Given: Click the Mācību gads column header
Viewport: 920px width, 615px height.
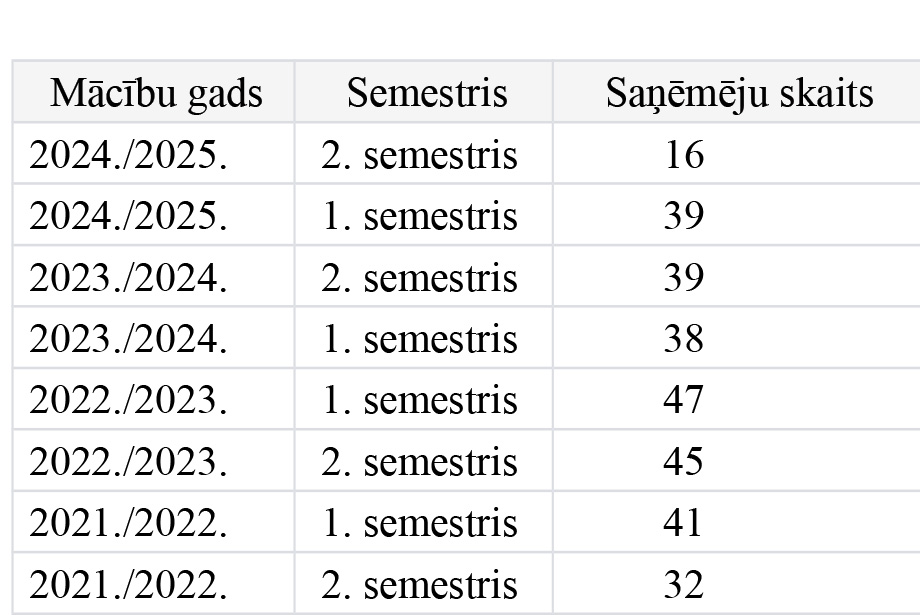Looking at the screenshot, I should coord(156,93).
